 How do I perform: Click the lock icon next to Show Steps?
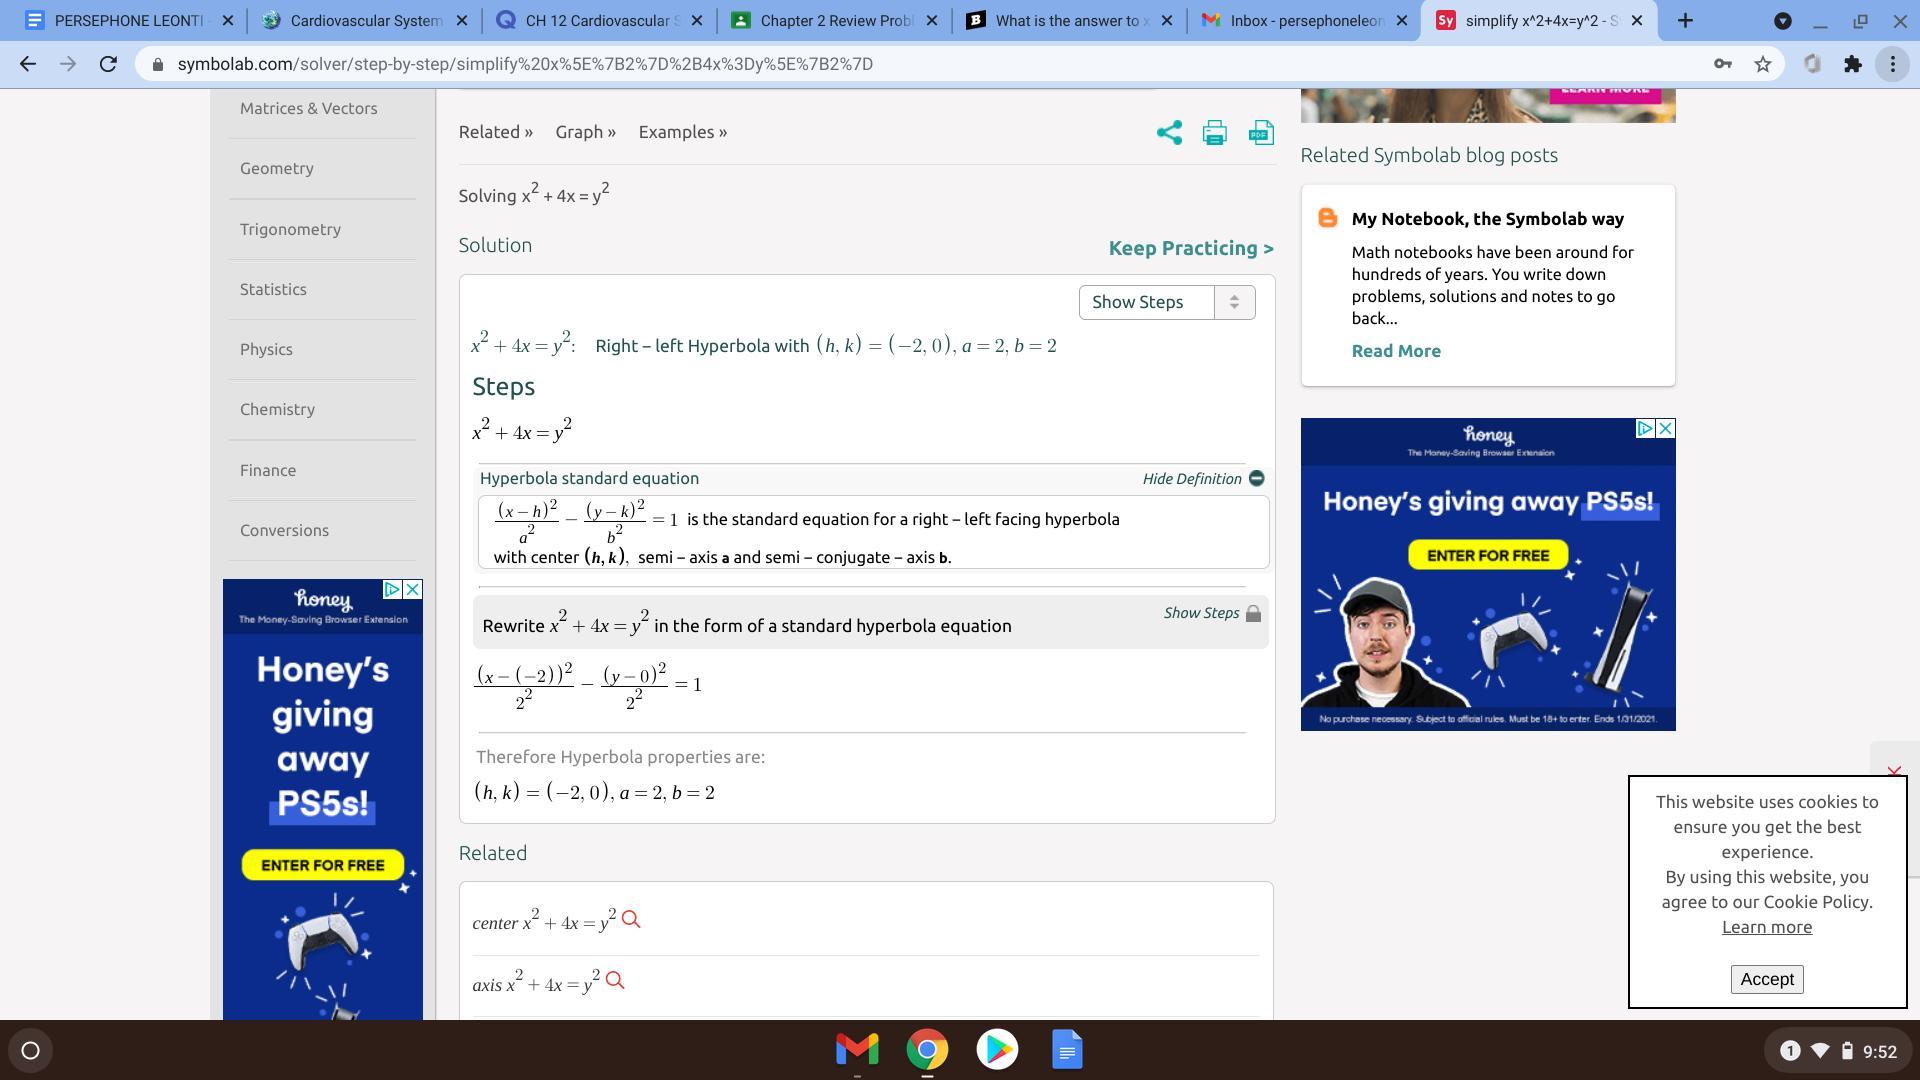(1253, 614)
